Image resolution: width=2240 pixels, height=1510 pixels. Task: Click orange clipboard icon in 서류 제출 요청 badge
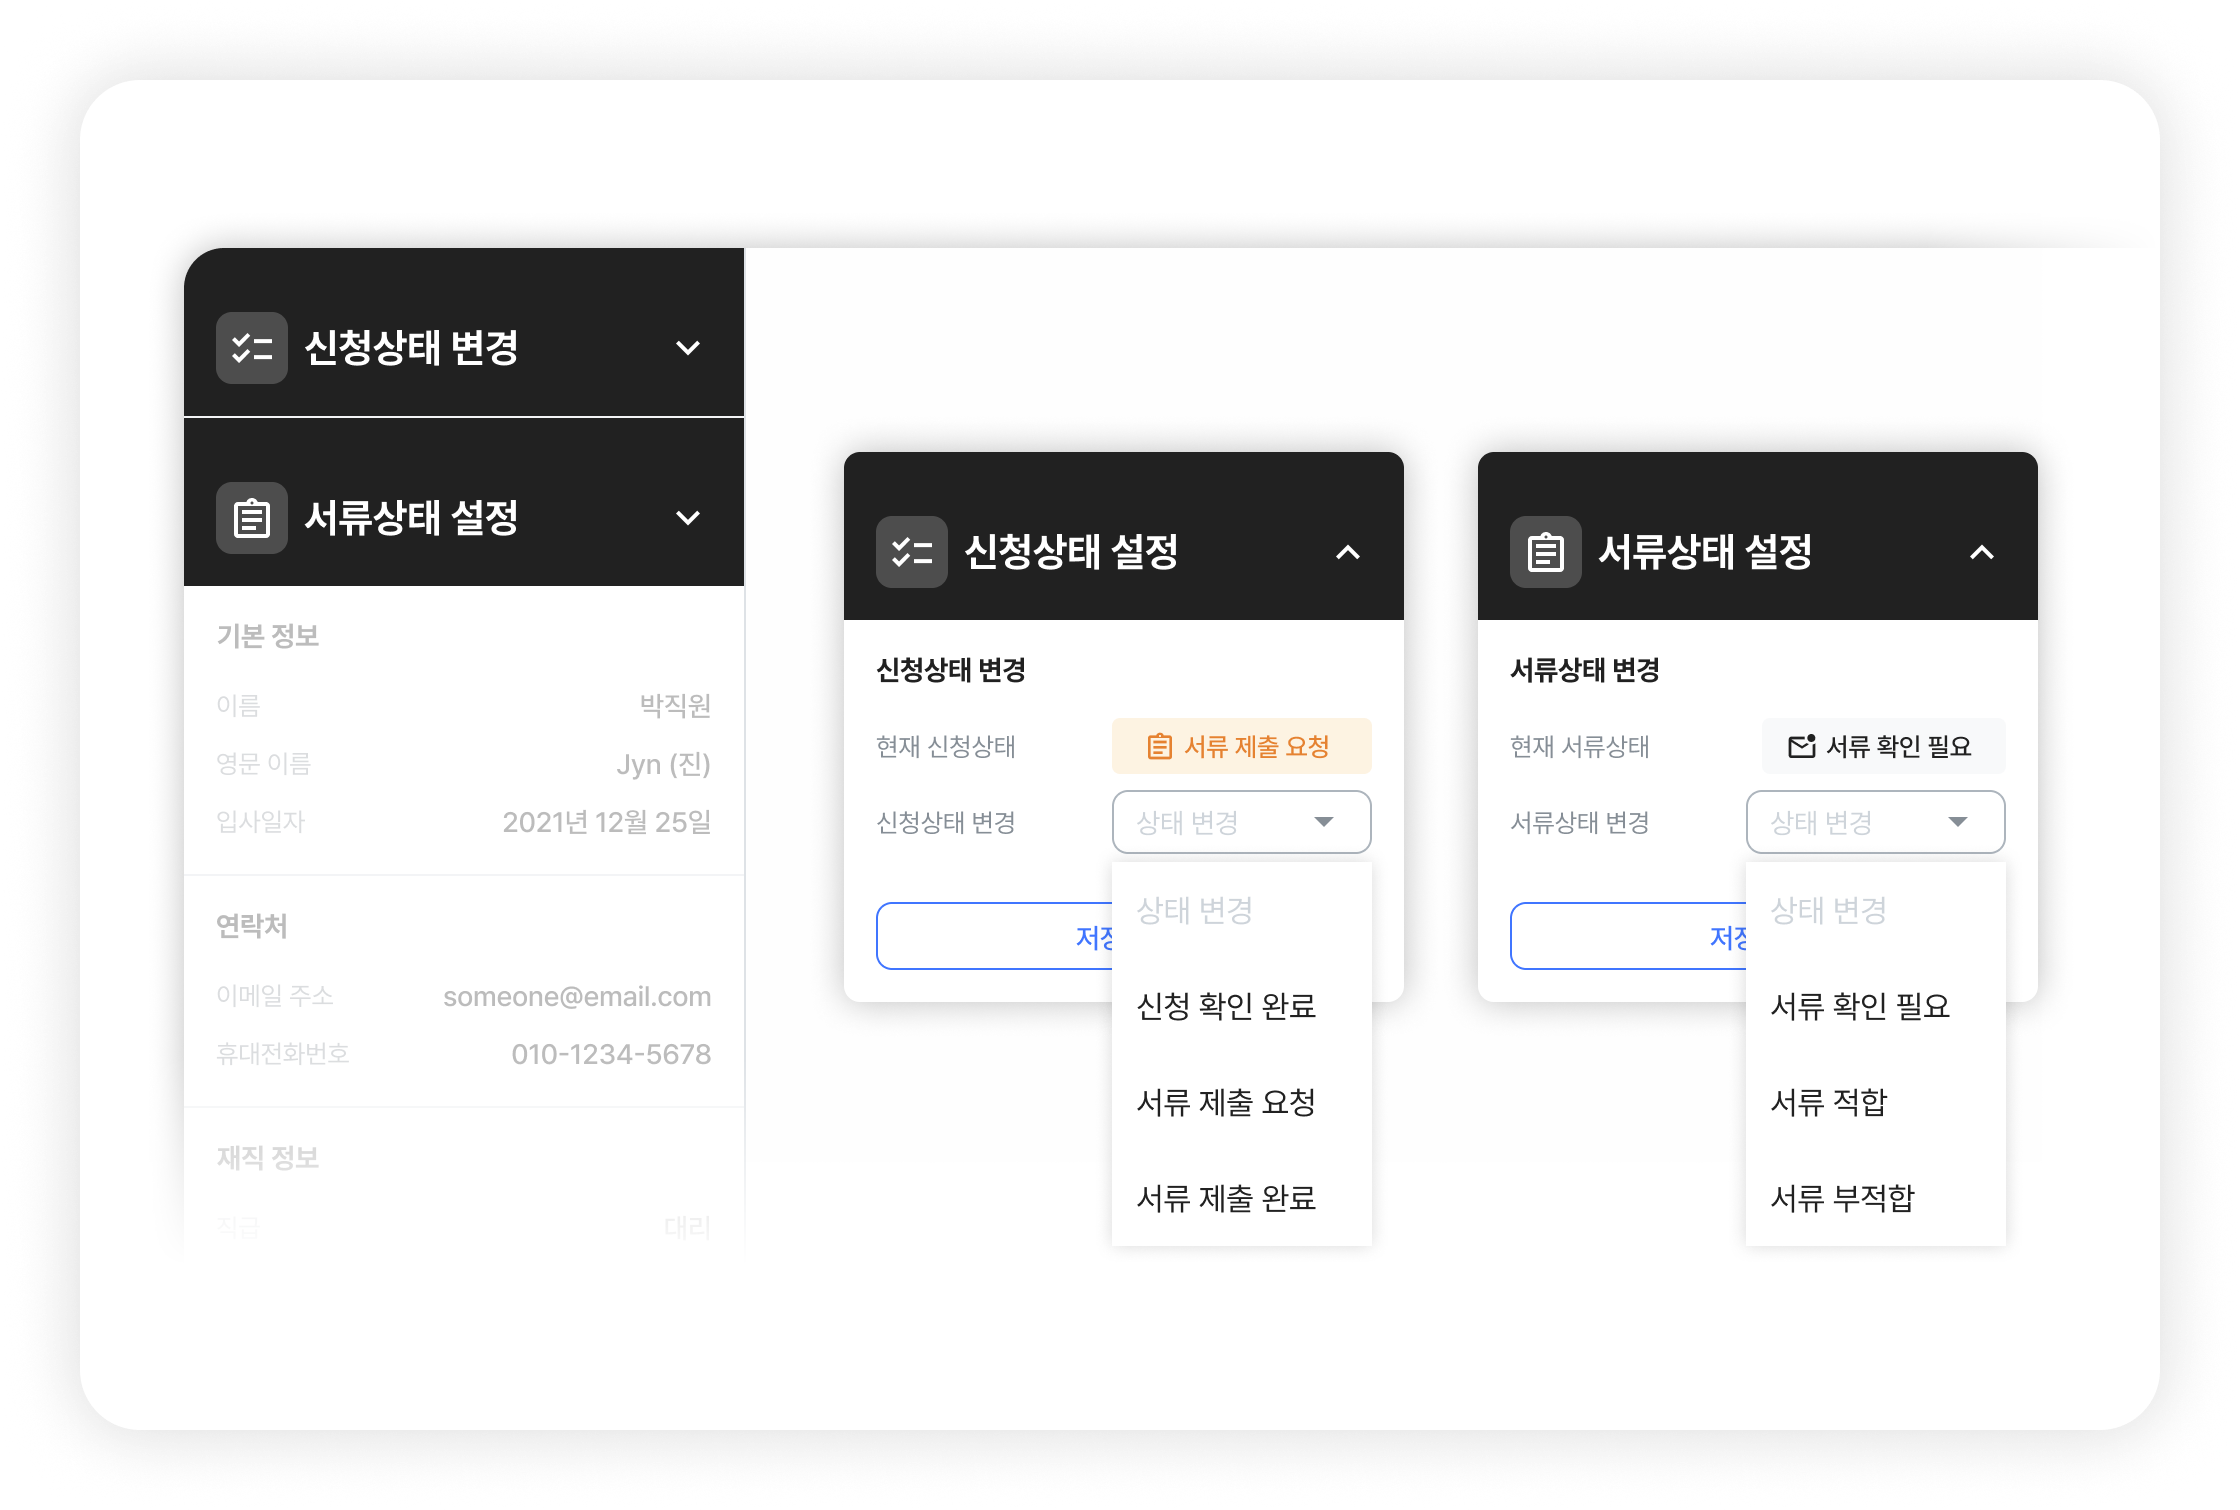click(1159, 747)
